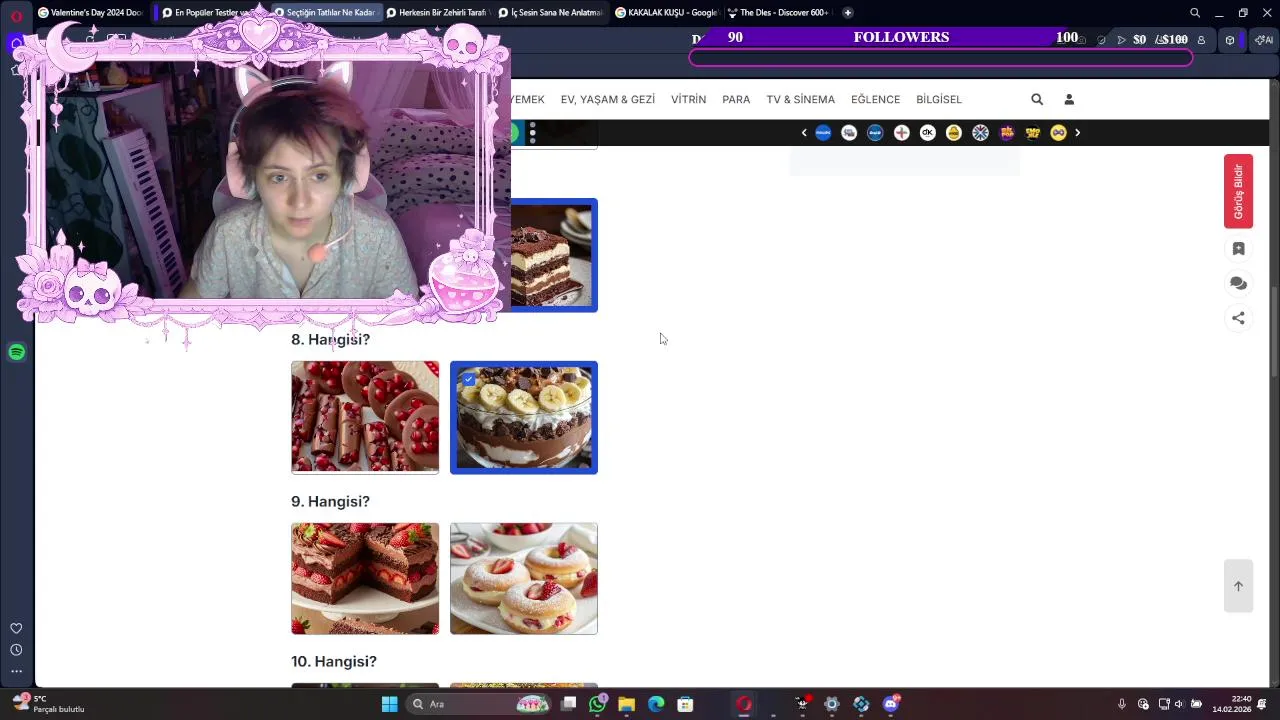Open BİLGİSEL menu item
The width and height of the screenshot is (1280, 720).
[939, 99]
